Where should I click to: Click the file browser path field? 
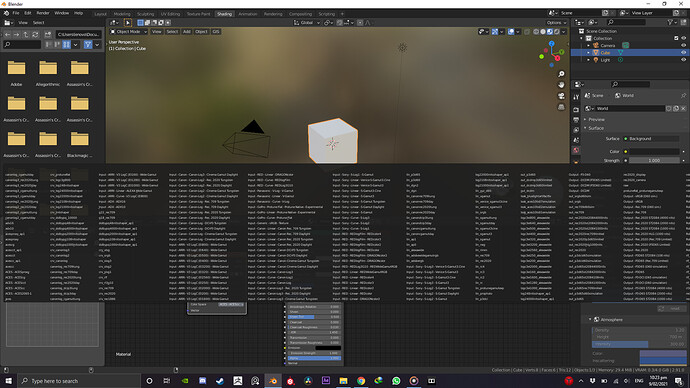click(78, 34)
